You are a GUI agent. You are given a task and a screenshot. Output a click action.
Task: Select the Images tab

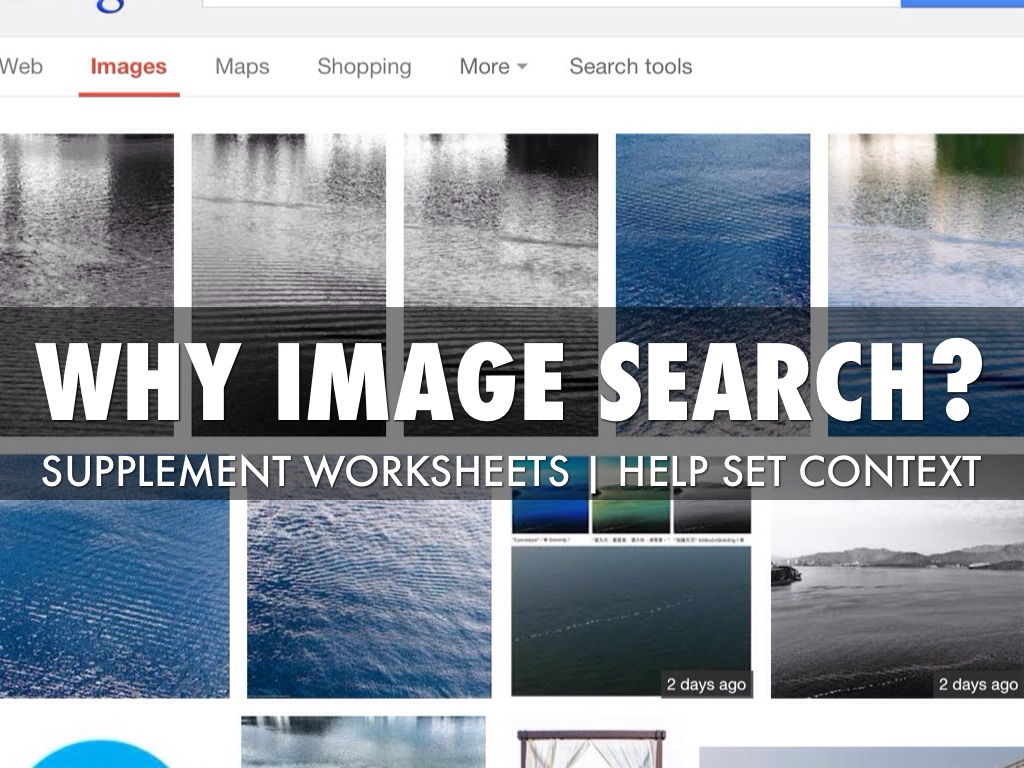point(129,67)
